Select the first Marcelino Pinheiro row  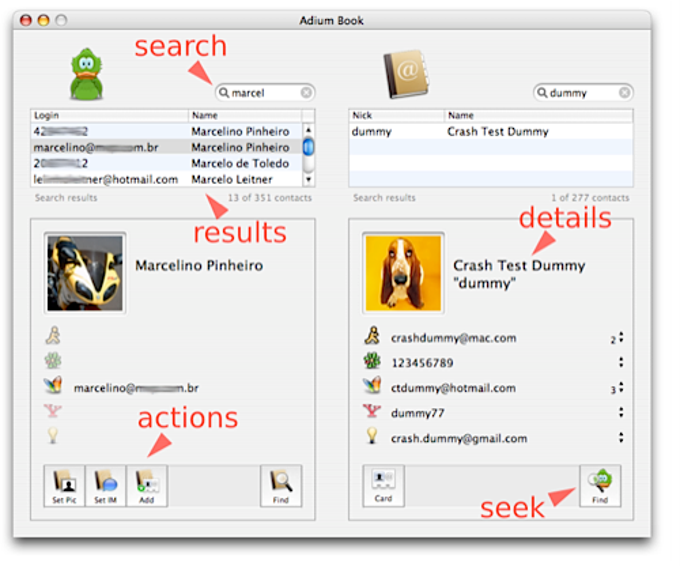click(167, 131)
